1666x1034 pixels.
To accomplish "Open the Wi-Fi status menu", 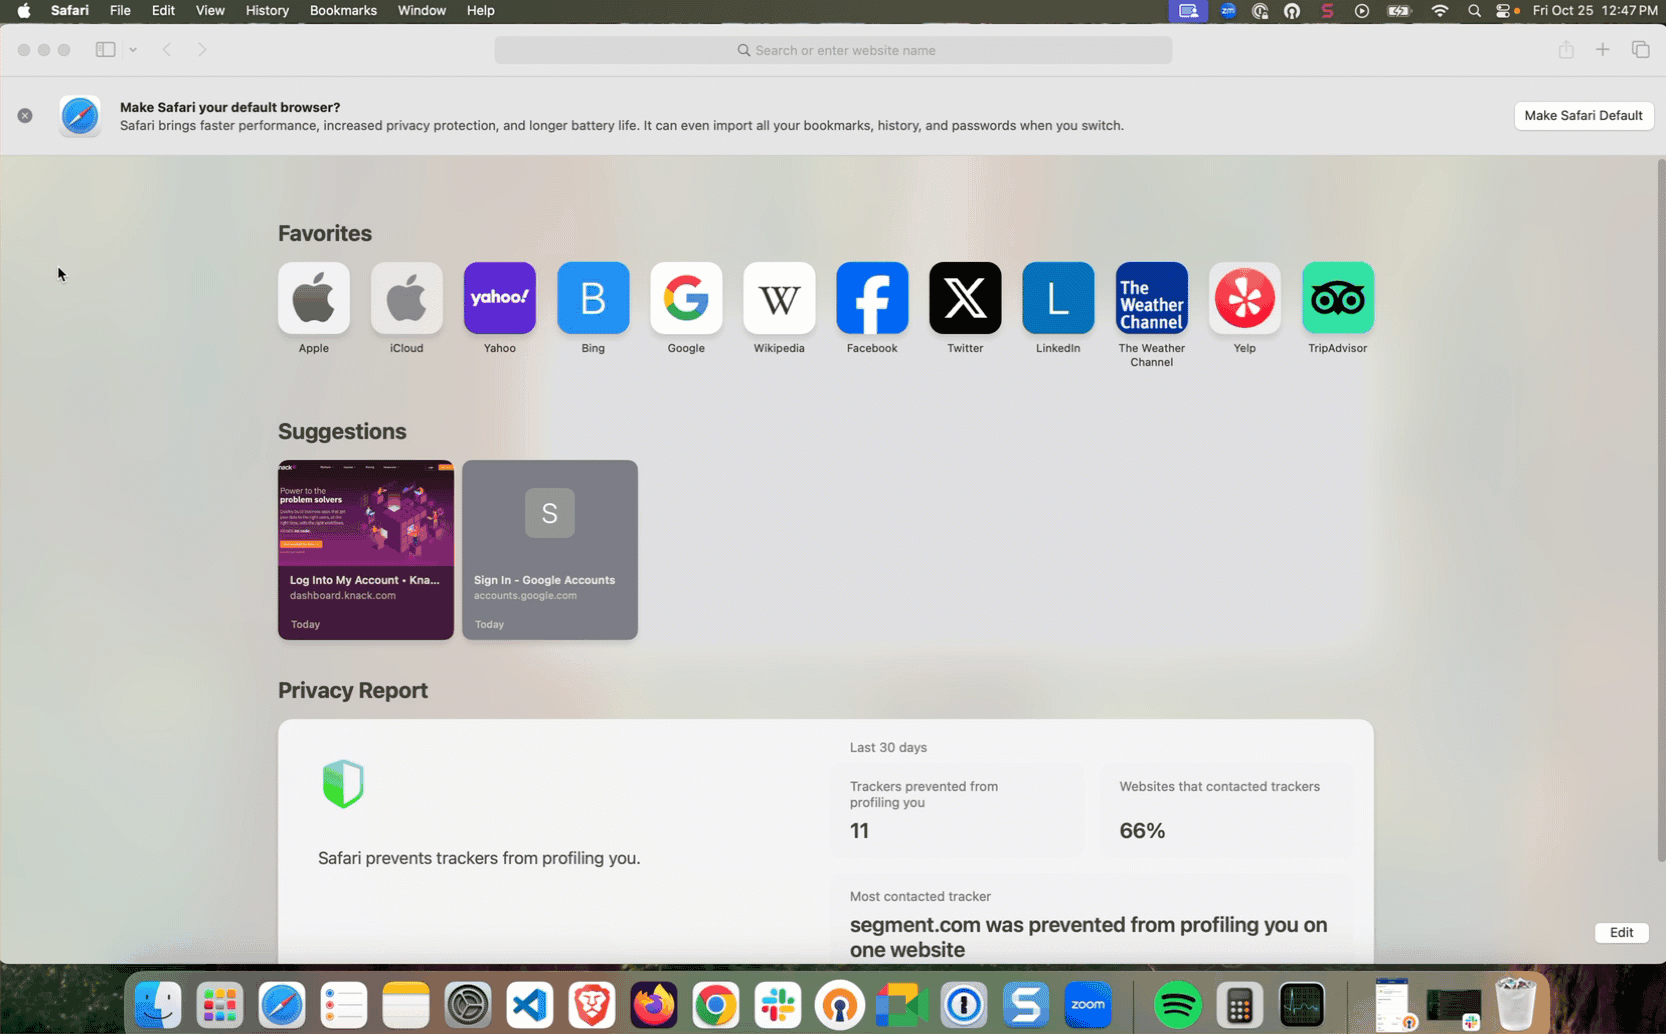I will point(1440,11).
